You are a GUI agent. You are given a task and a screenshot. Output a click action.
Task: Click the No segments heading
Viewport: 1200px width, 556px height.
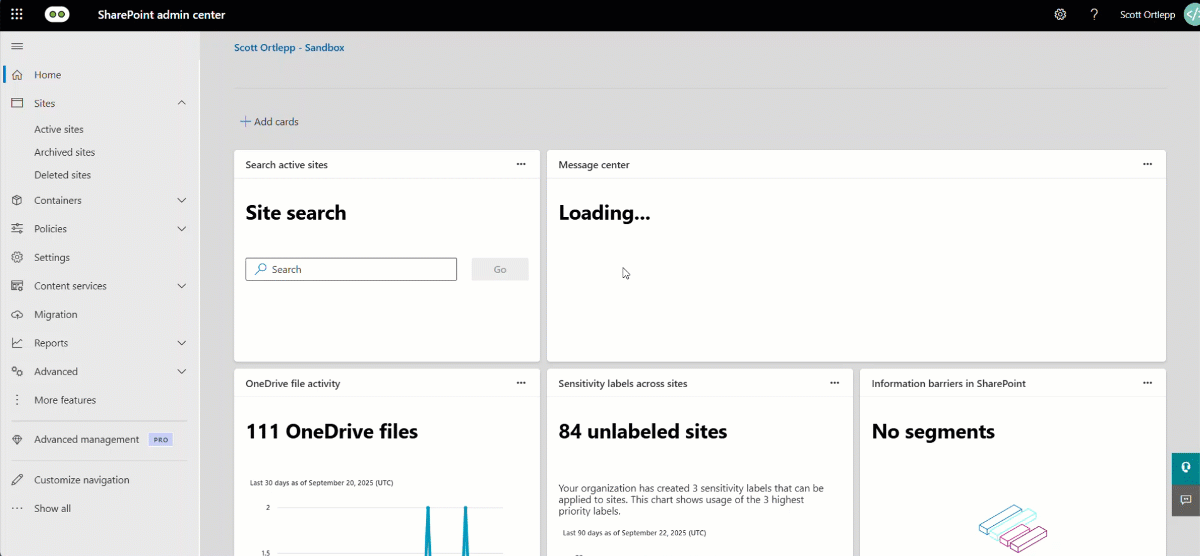tap(933, 432)
